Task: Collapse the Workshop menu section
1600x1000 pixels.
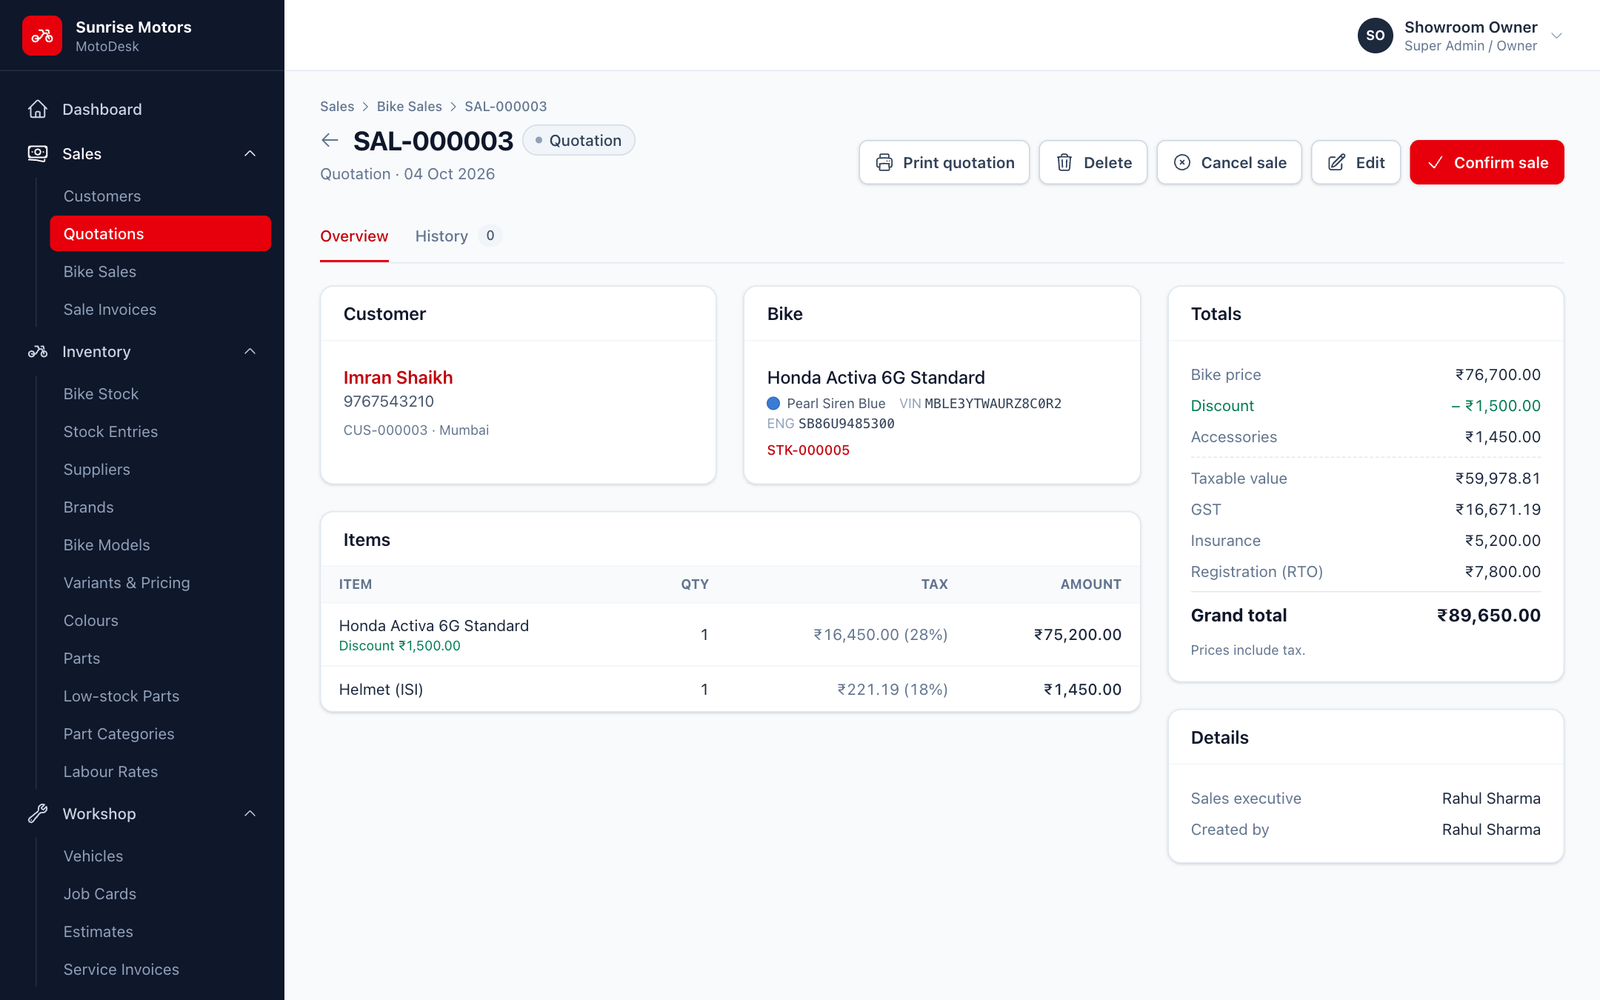Action: pos(250,813)
